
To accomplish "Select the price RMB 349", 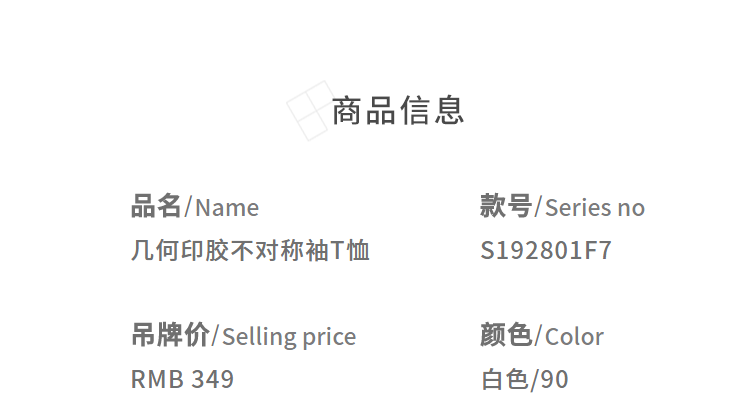I will [182, 379].
